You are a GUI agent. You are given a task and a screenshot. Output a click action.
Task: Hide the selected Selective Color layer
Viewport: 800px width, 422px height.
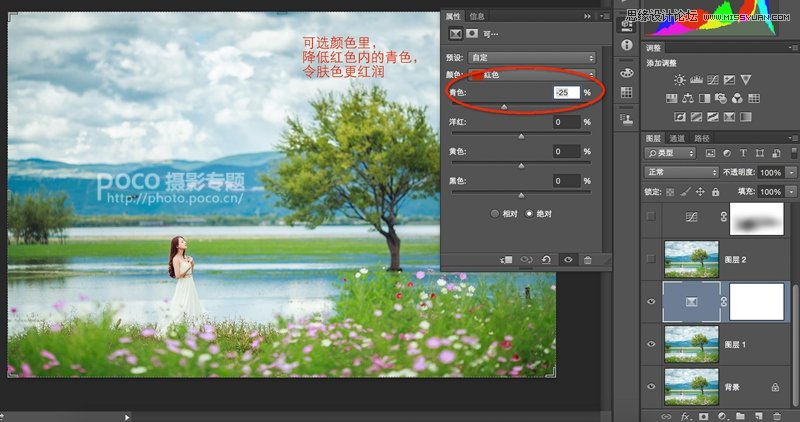click(651, 302)
